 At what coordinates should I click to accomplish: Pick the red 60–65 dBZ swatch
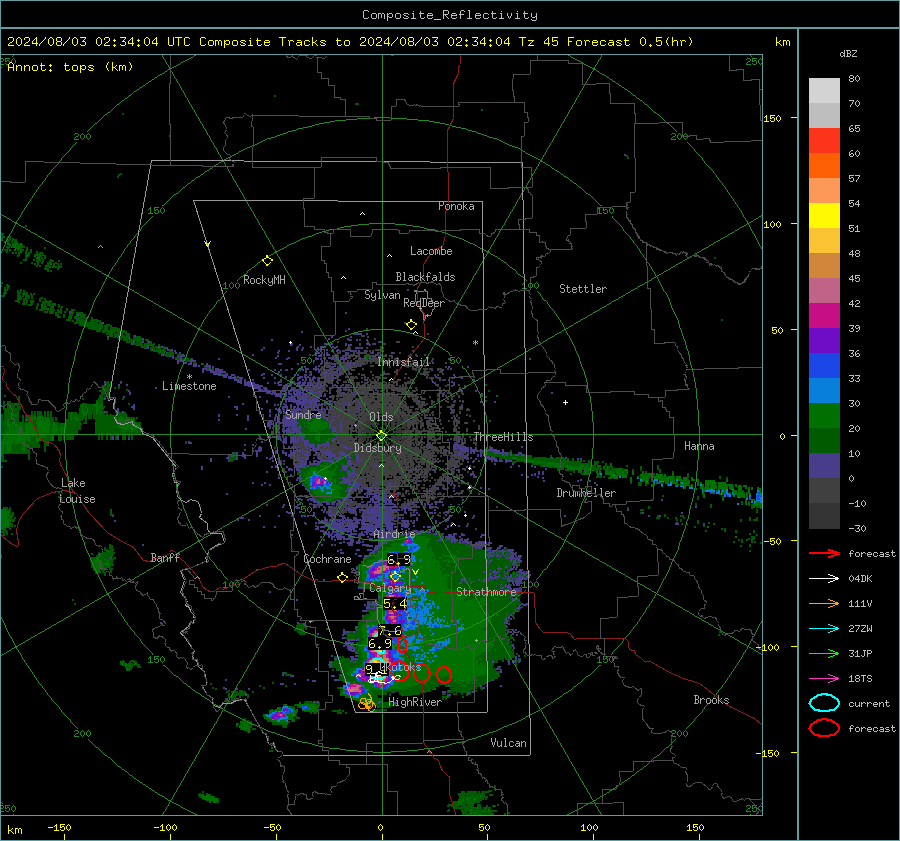(x=824, y=141)
